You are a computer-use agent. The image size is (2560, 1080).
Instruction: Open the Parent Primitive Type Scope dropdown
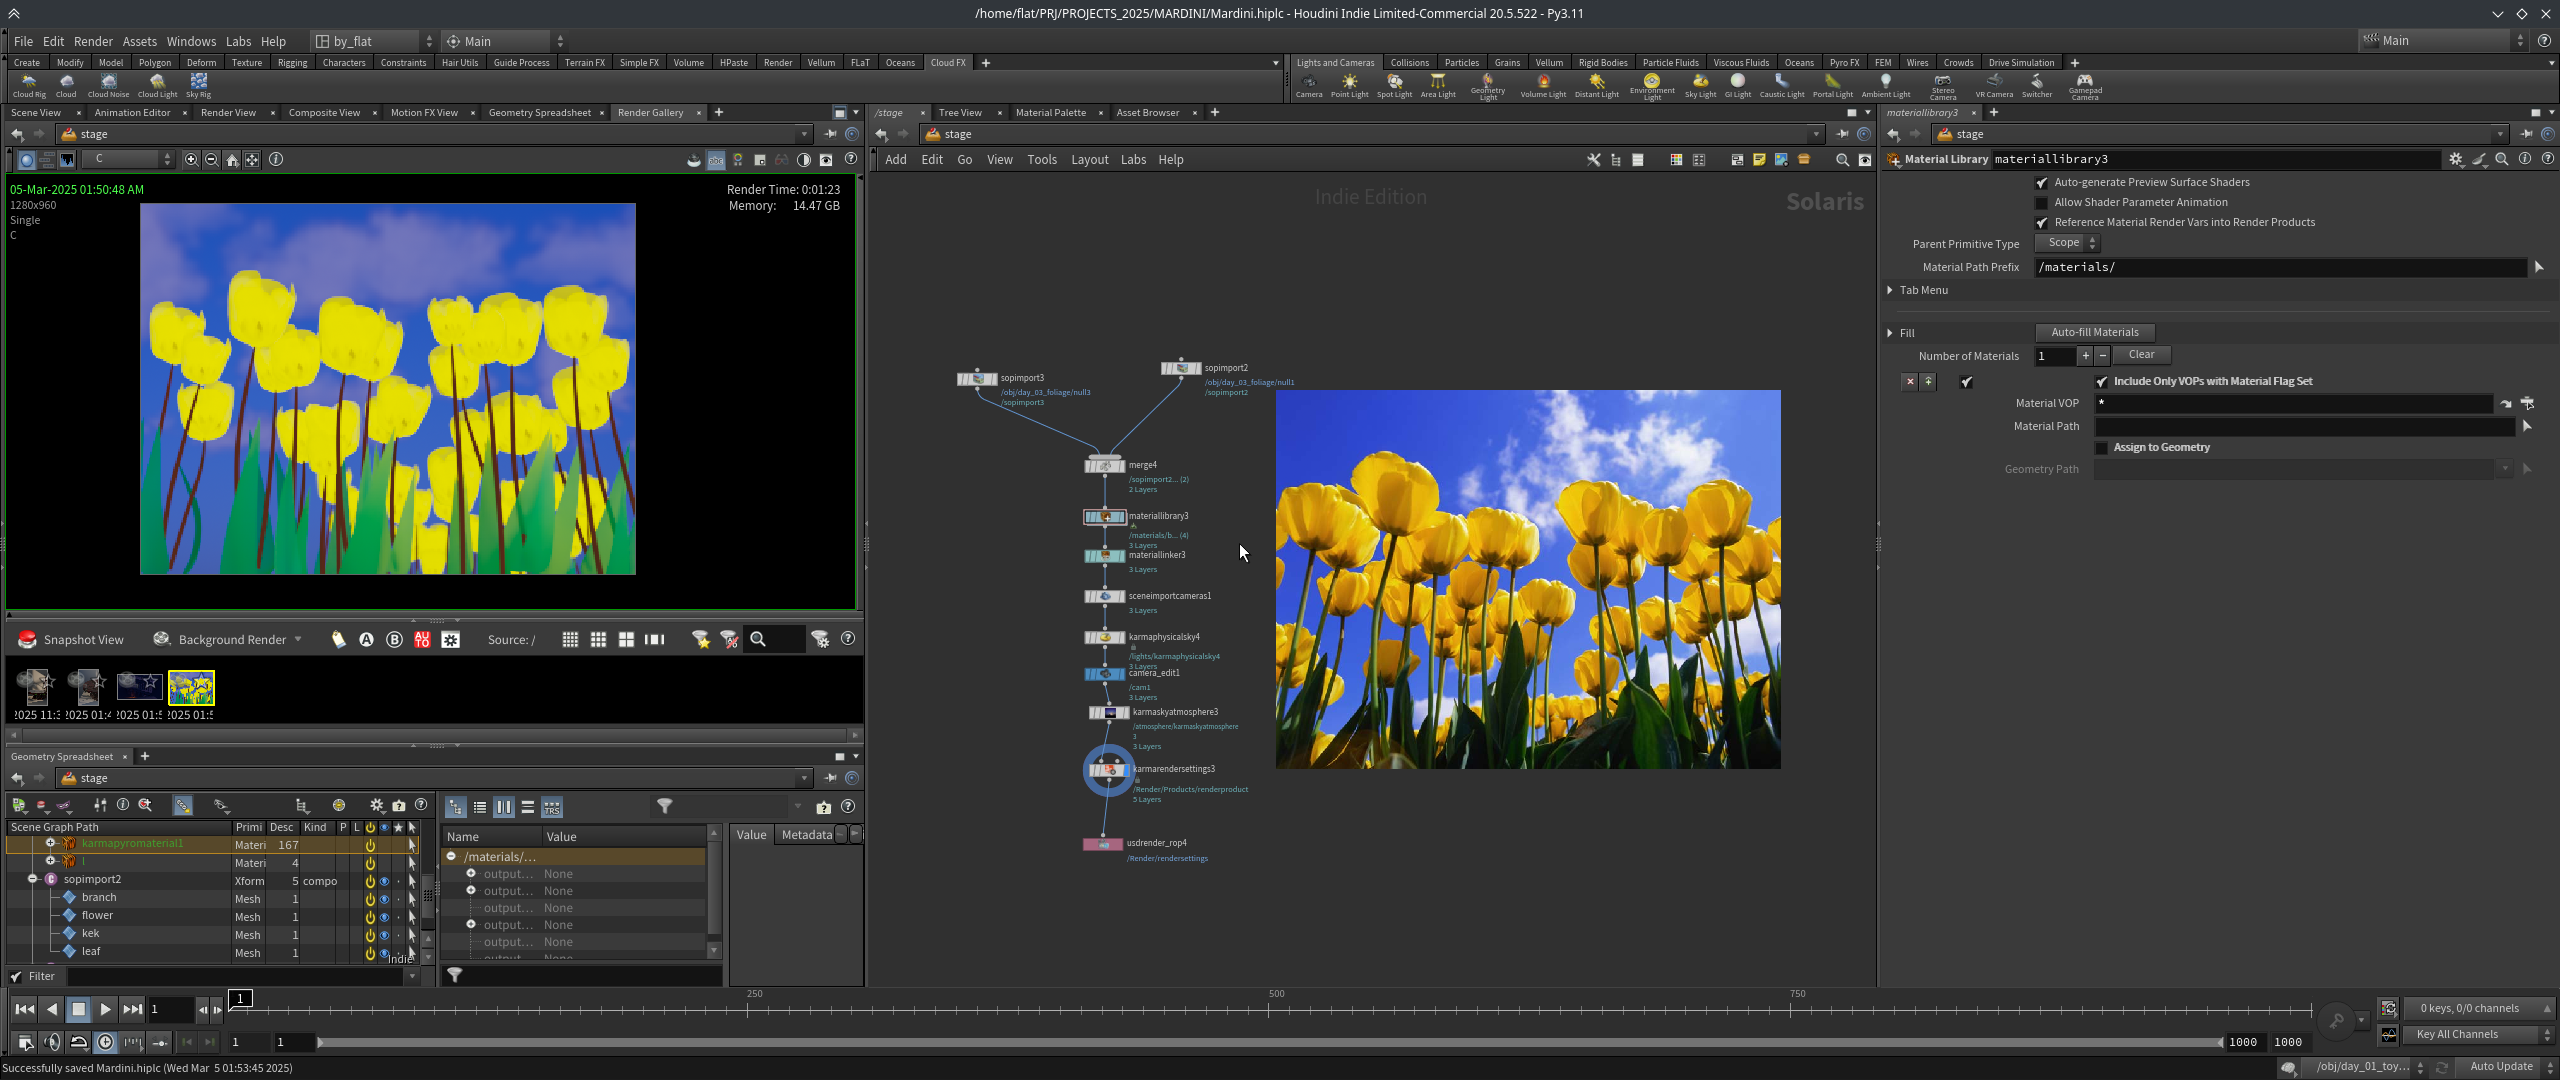pyautogui.click(x=2068, y=243)
